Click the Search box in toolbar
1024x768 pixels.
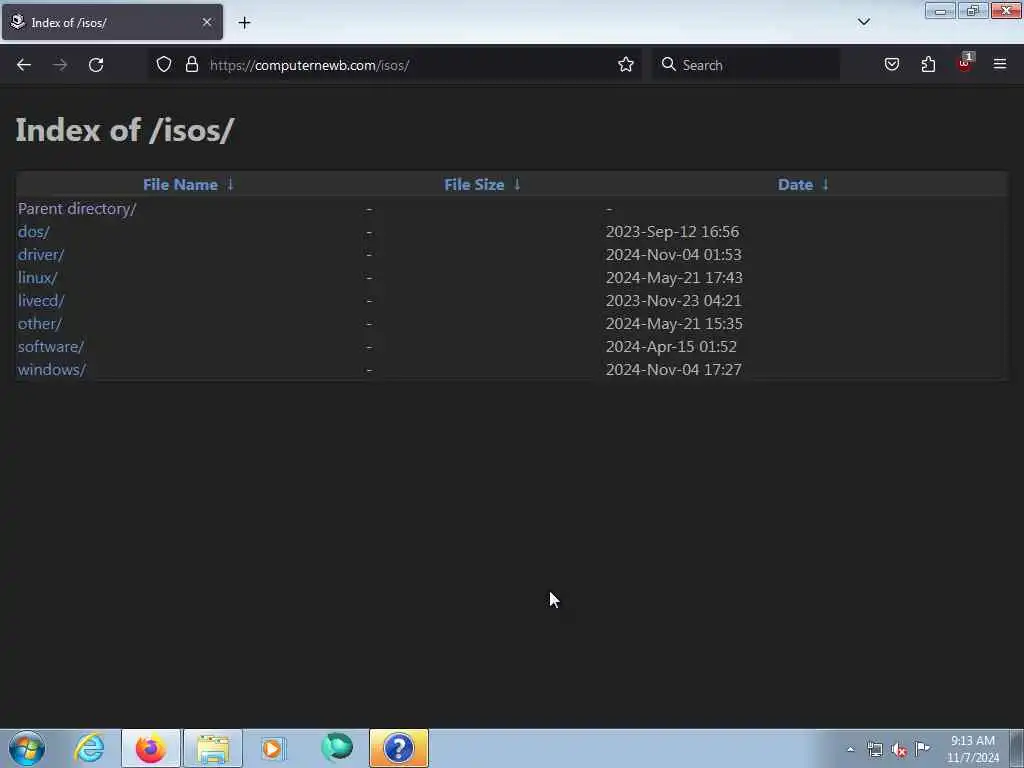coord(746,65)
